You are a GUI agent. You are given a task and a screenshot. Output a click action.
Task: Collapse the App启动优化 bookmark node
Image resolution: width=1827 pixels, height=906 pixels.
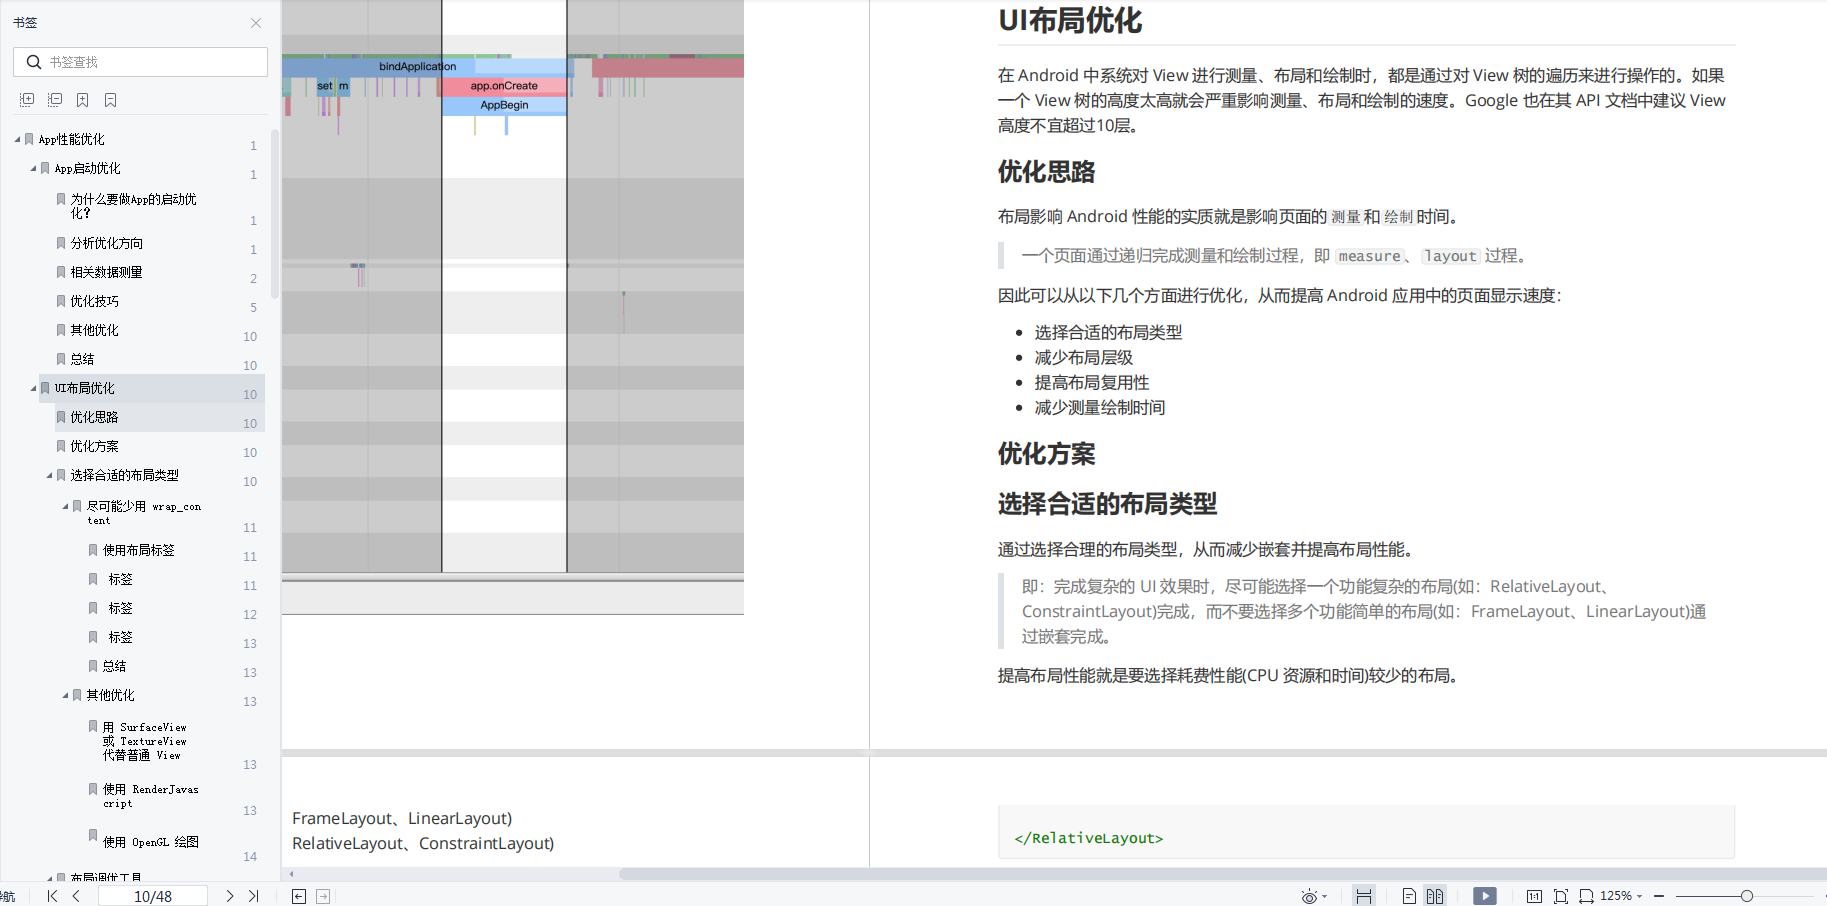[x=33, y=168]
